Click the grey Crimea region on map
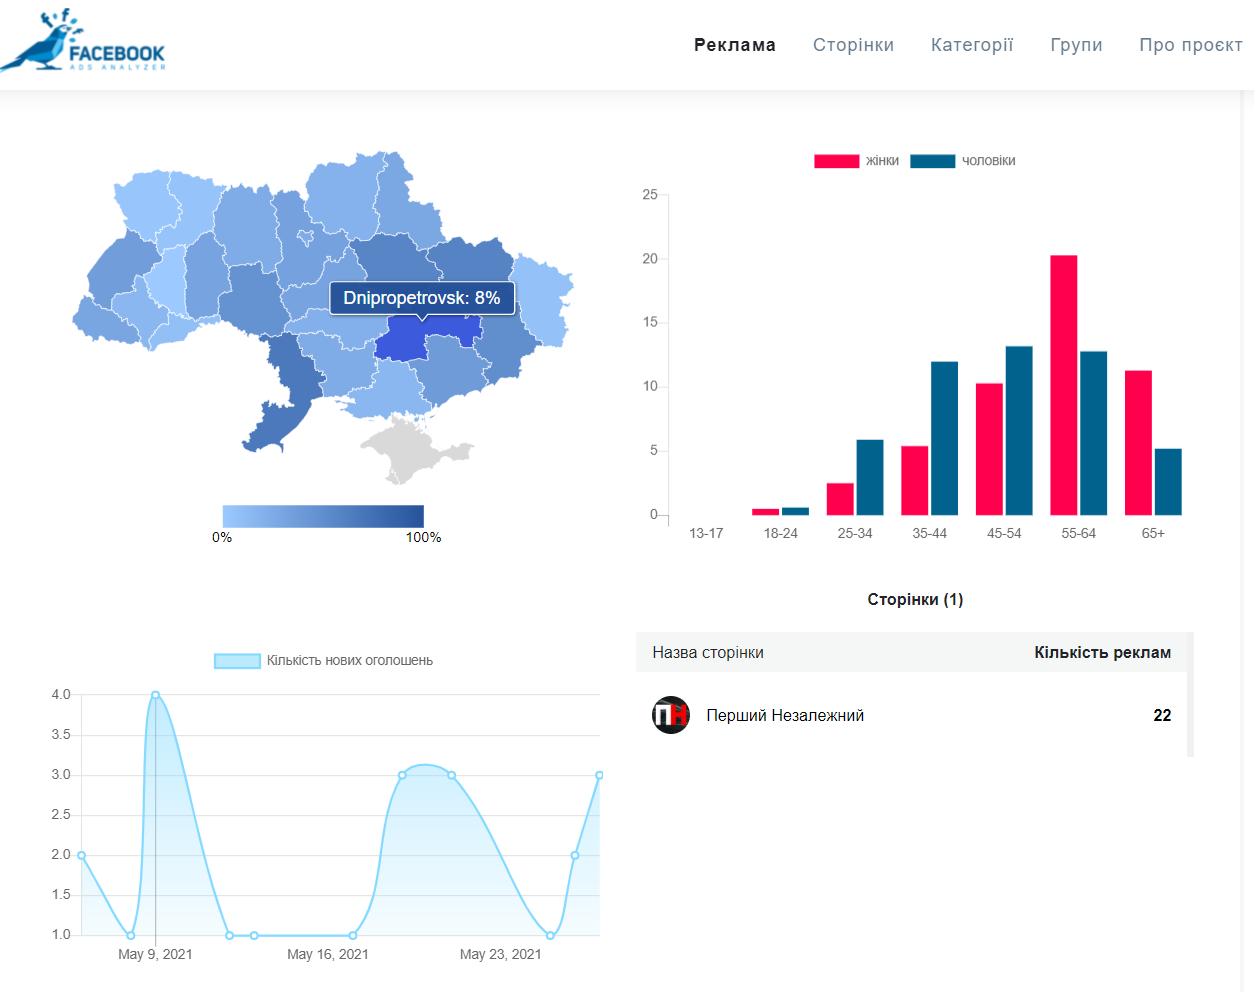 tap(408, 450)
